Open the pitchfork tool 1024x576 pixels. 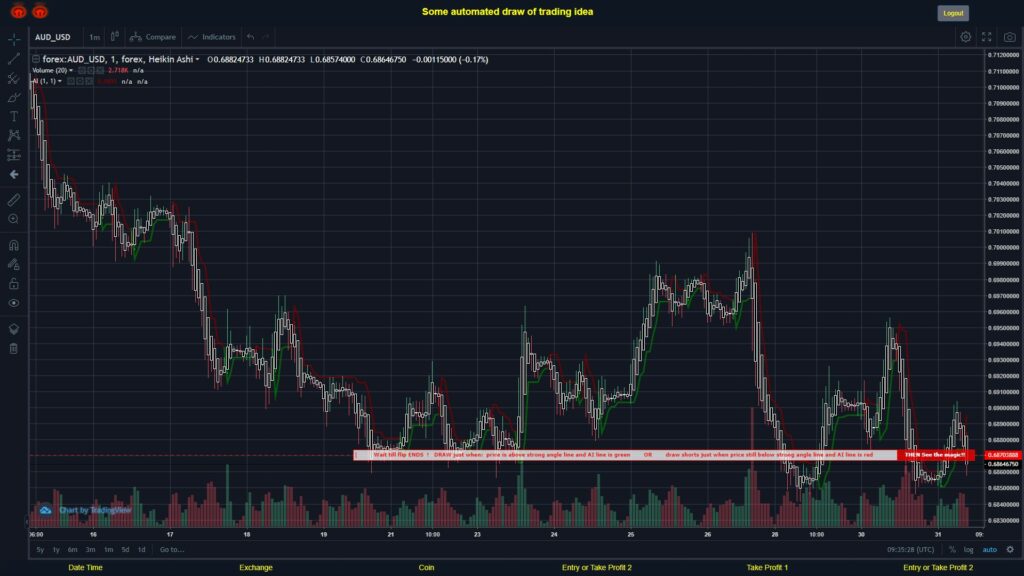[x=14, y=78]
